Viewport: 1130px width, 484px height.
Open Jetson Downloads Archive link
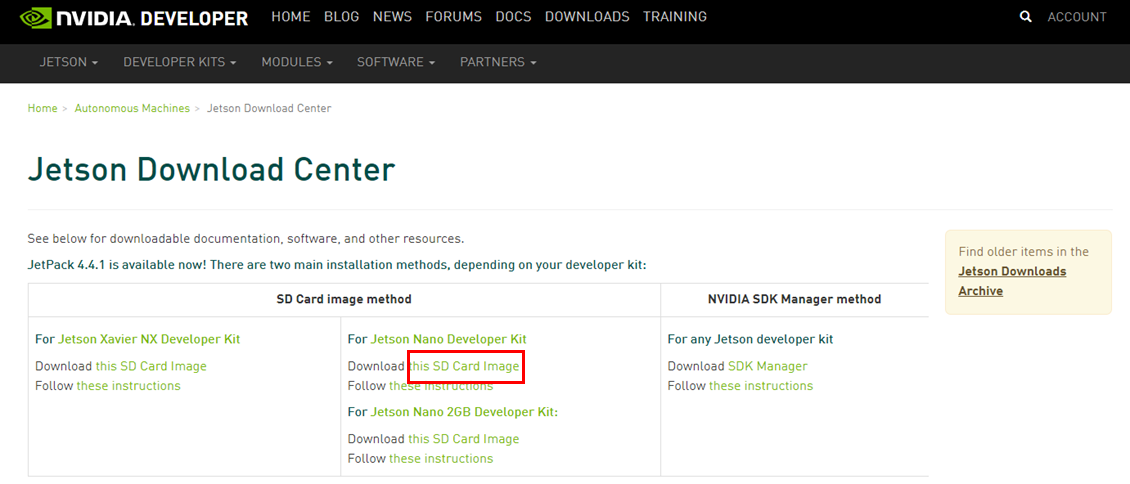1013,281
